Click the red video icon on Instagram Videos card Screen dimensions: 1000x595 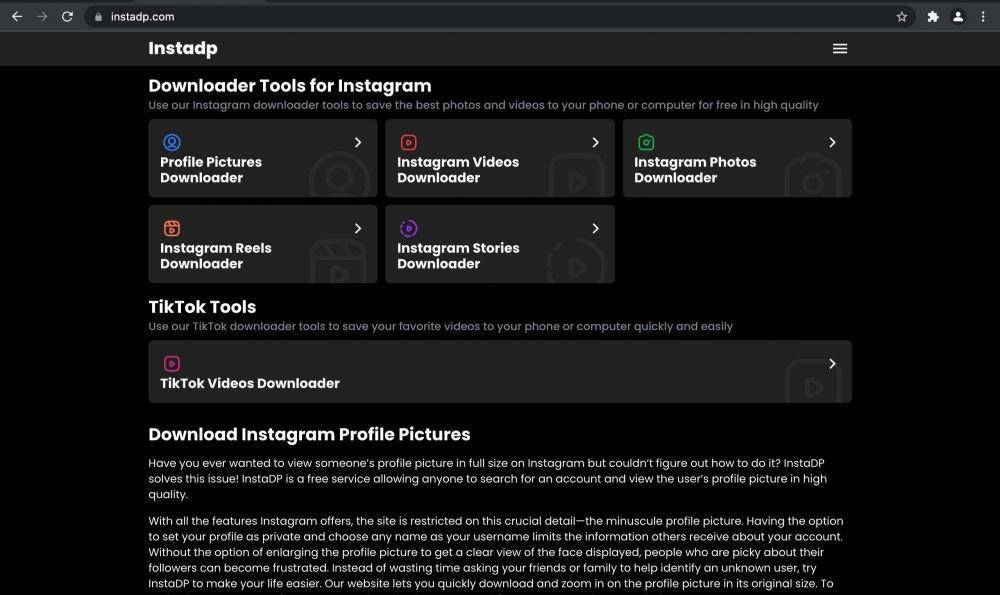tap(409, 142)
